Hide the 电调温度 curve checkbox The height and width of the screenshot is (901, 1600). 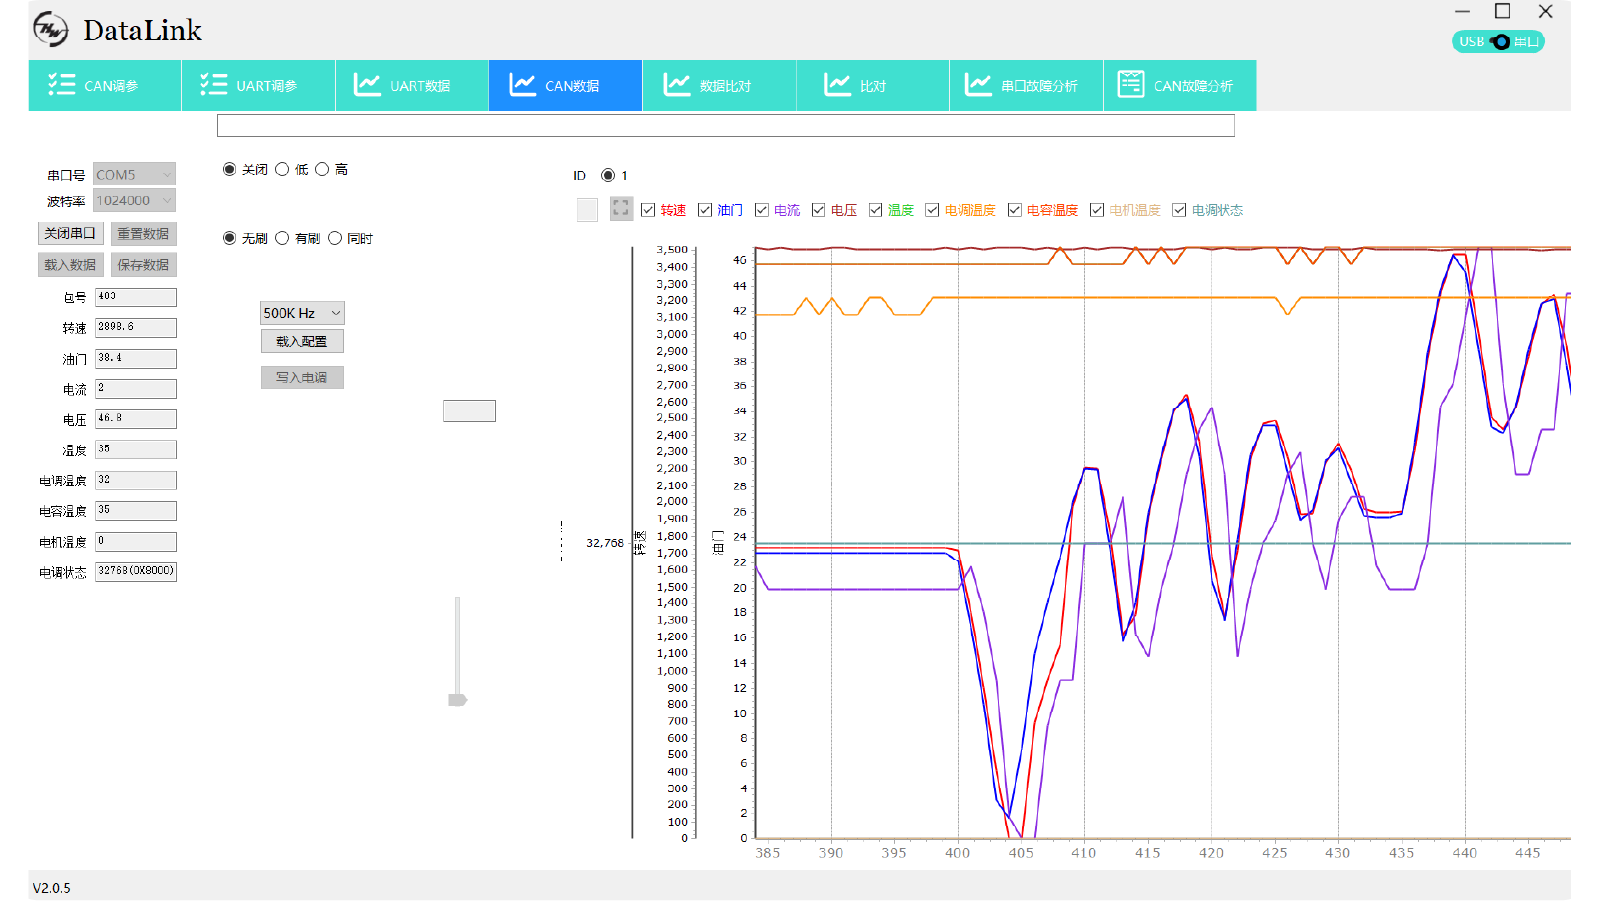(x=932, y=210)
